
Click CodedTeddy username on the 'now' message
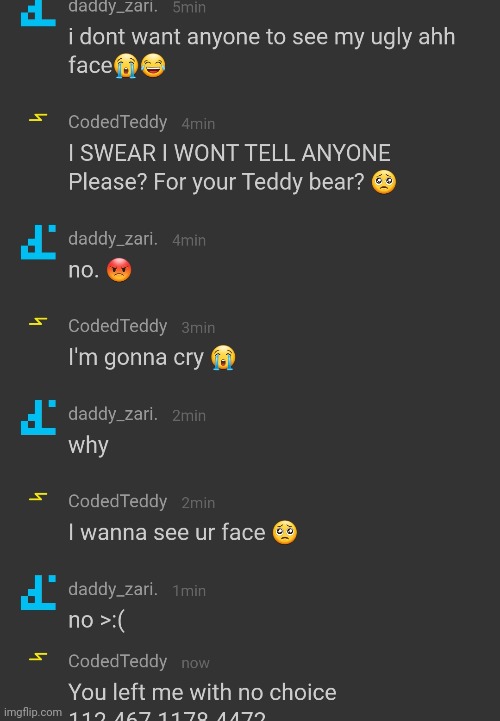118,661
